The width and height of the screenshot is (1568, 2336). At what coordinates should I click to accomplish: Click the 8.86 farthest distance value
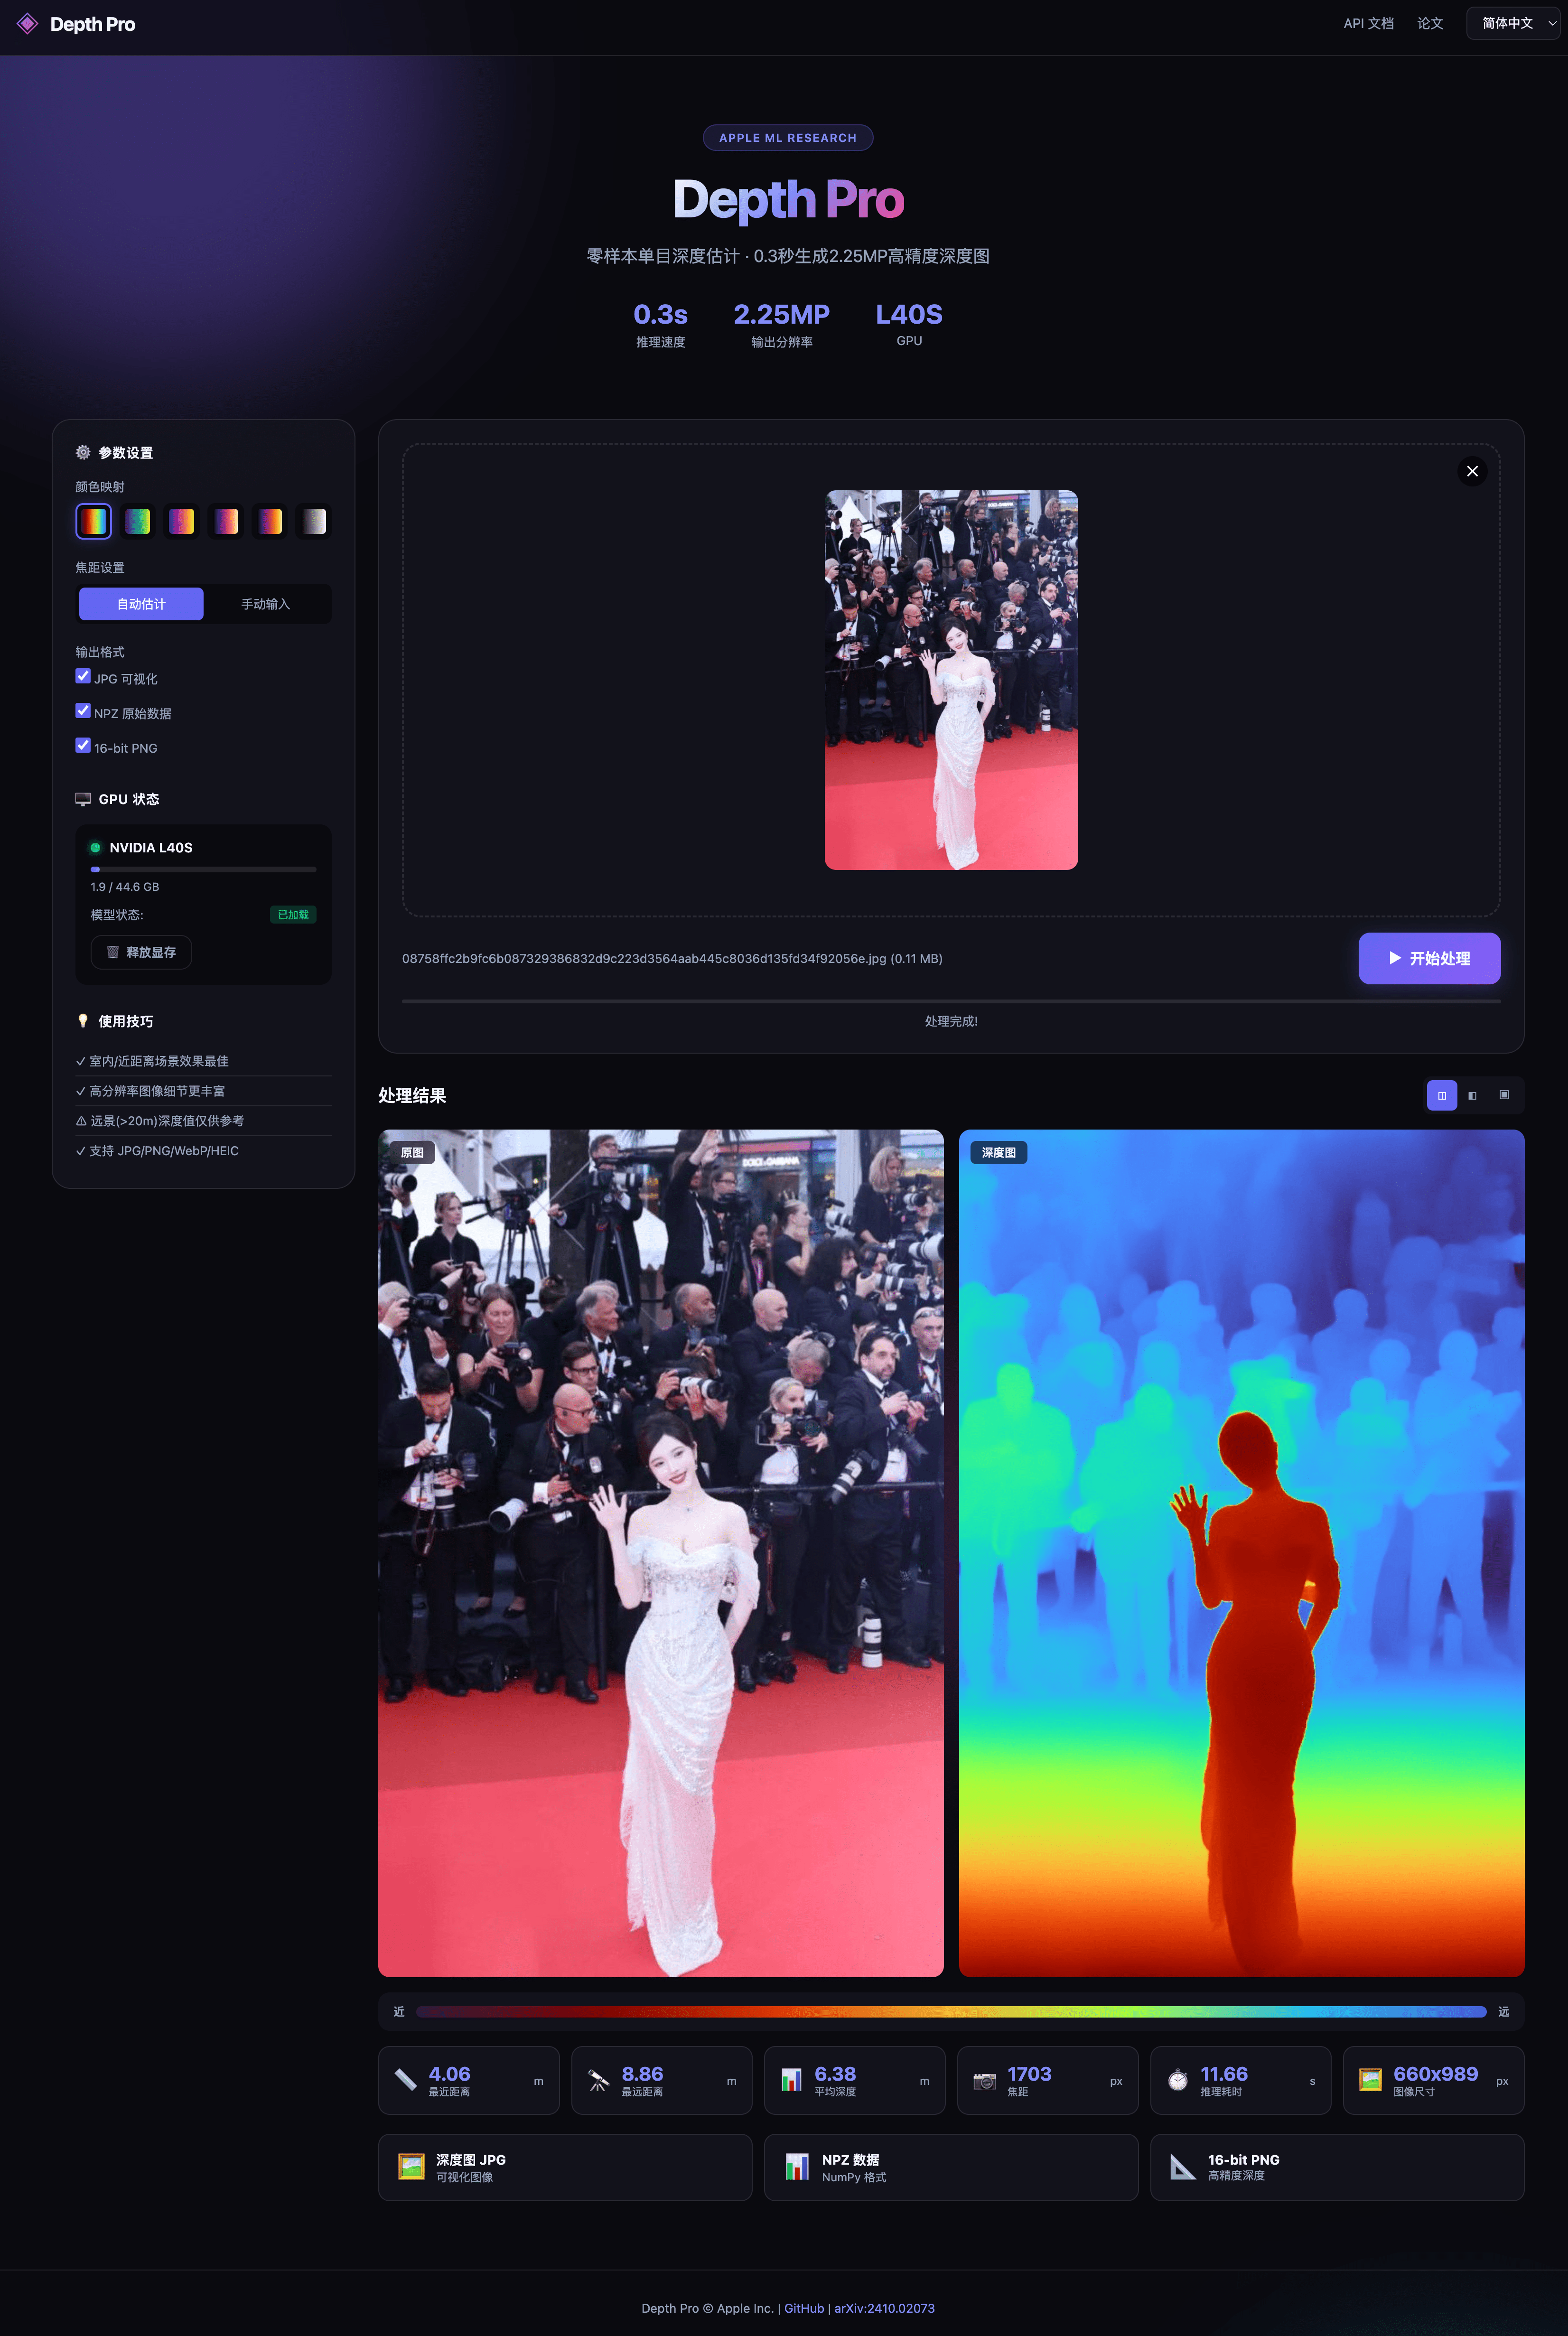(642, 2074)
